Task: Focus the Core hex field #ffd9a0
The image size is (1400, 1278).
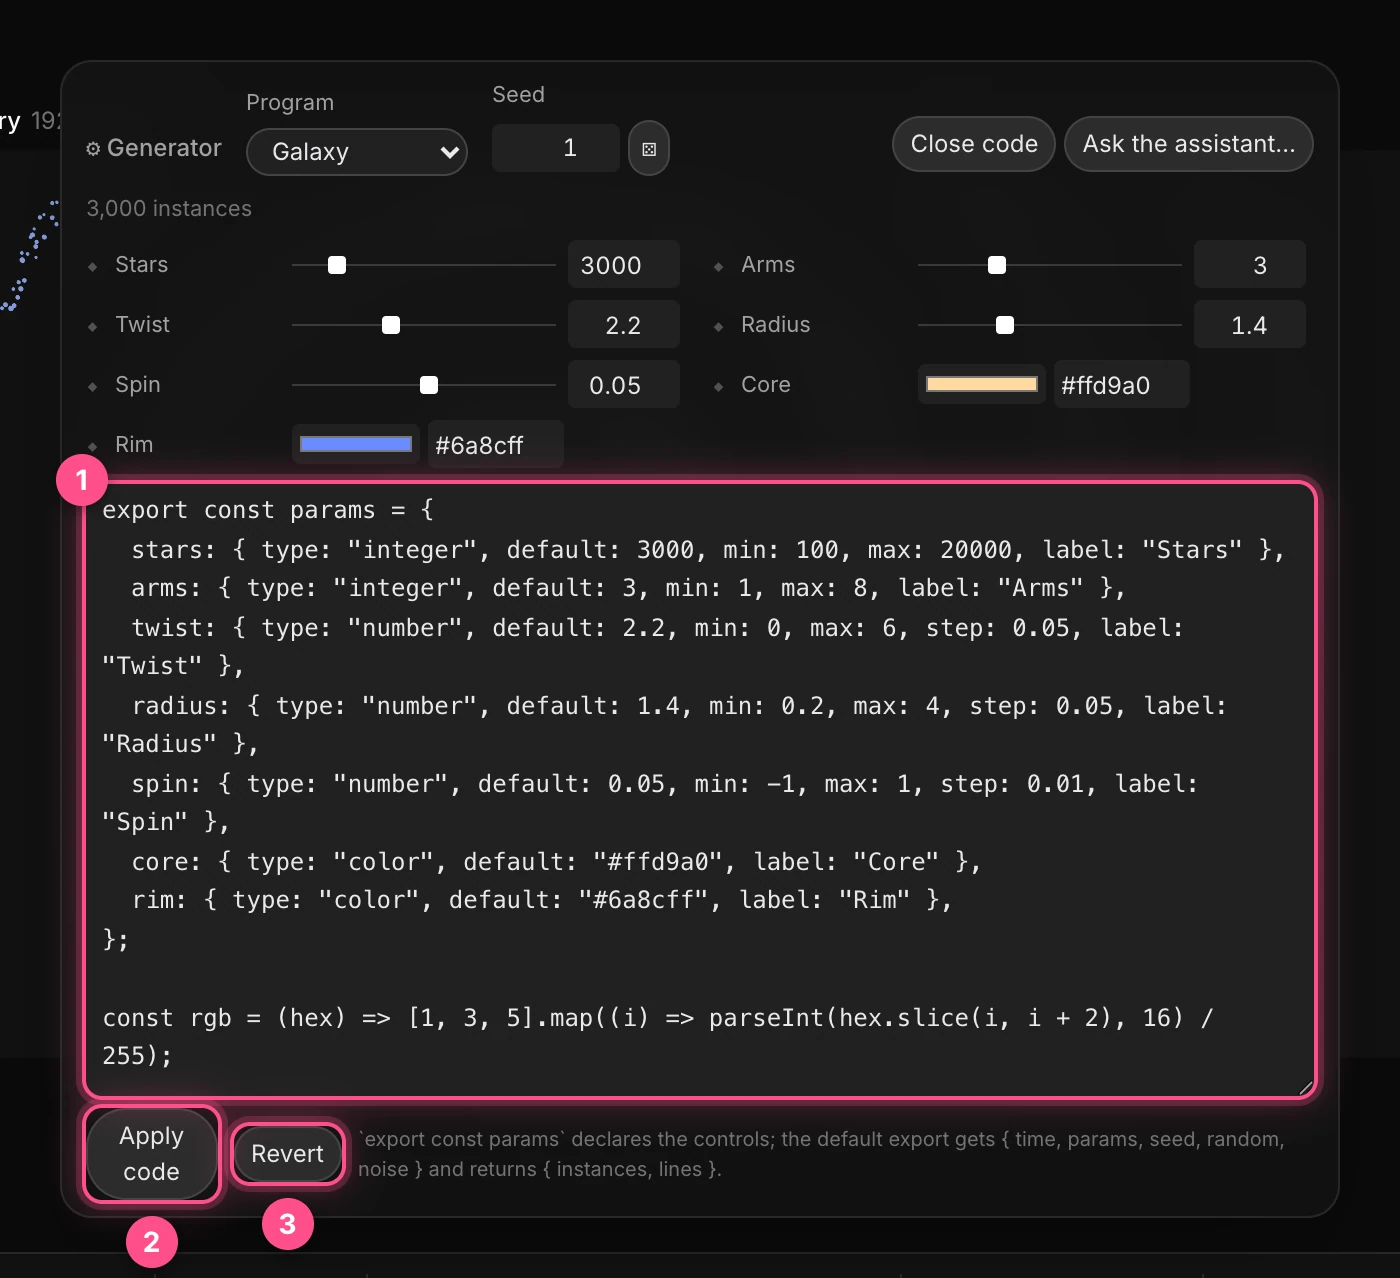Action: pos(1122,385)
